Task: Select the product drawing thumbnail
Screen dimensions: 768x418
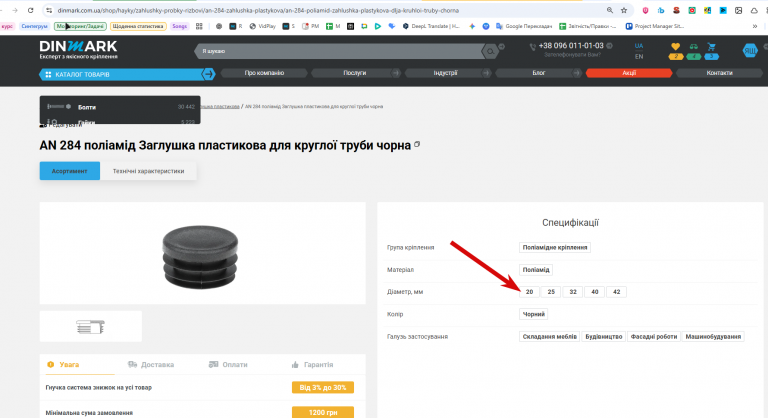Action: 91,326
